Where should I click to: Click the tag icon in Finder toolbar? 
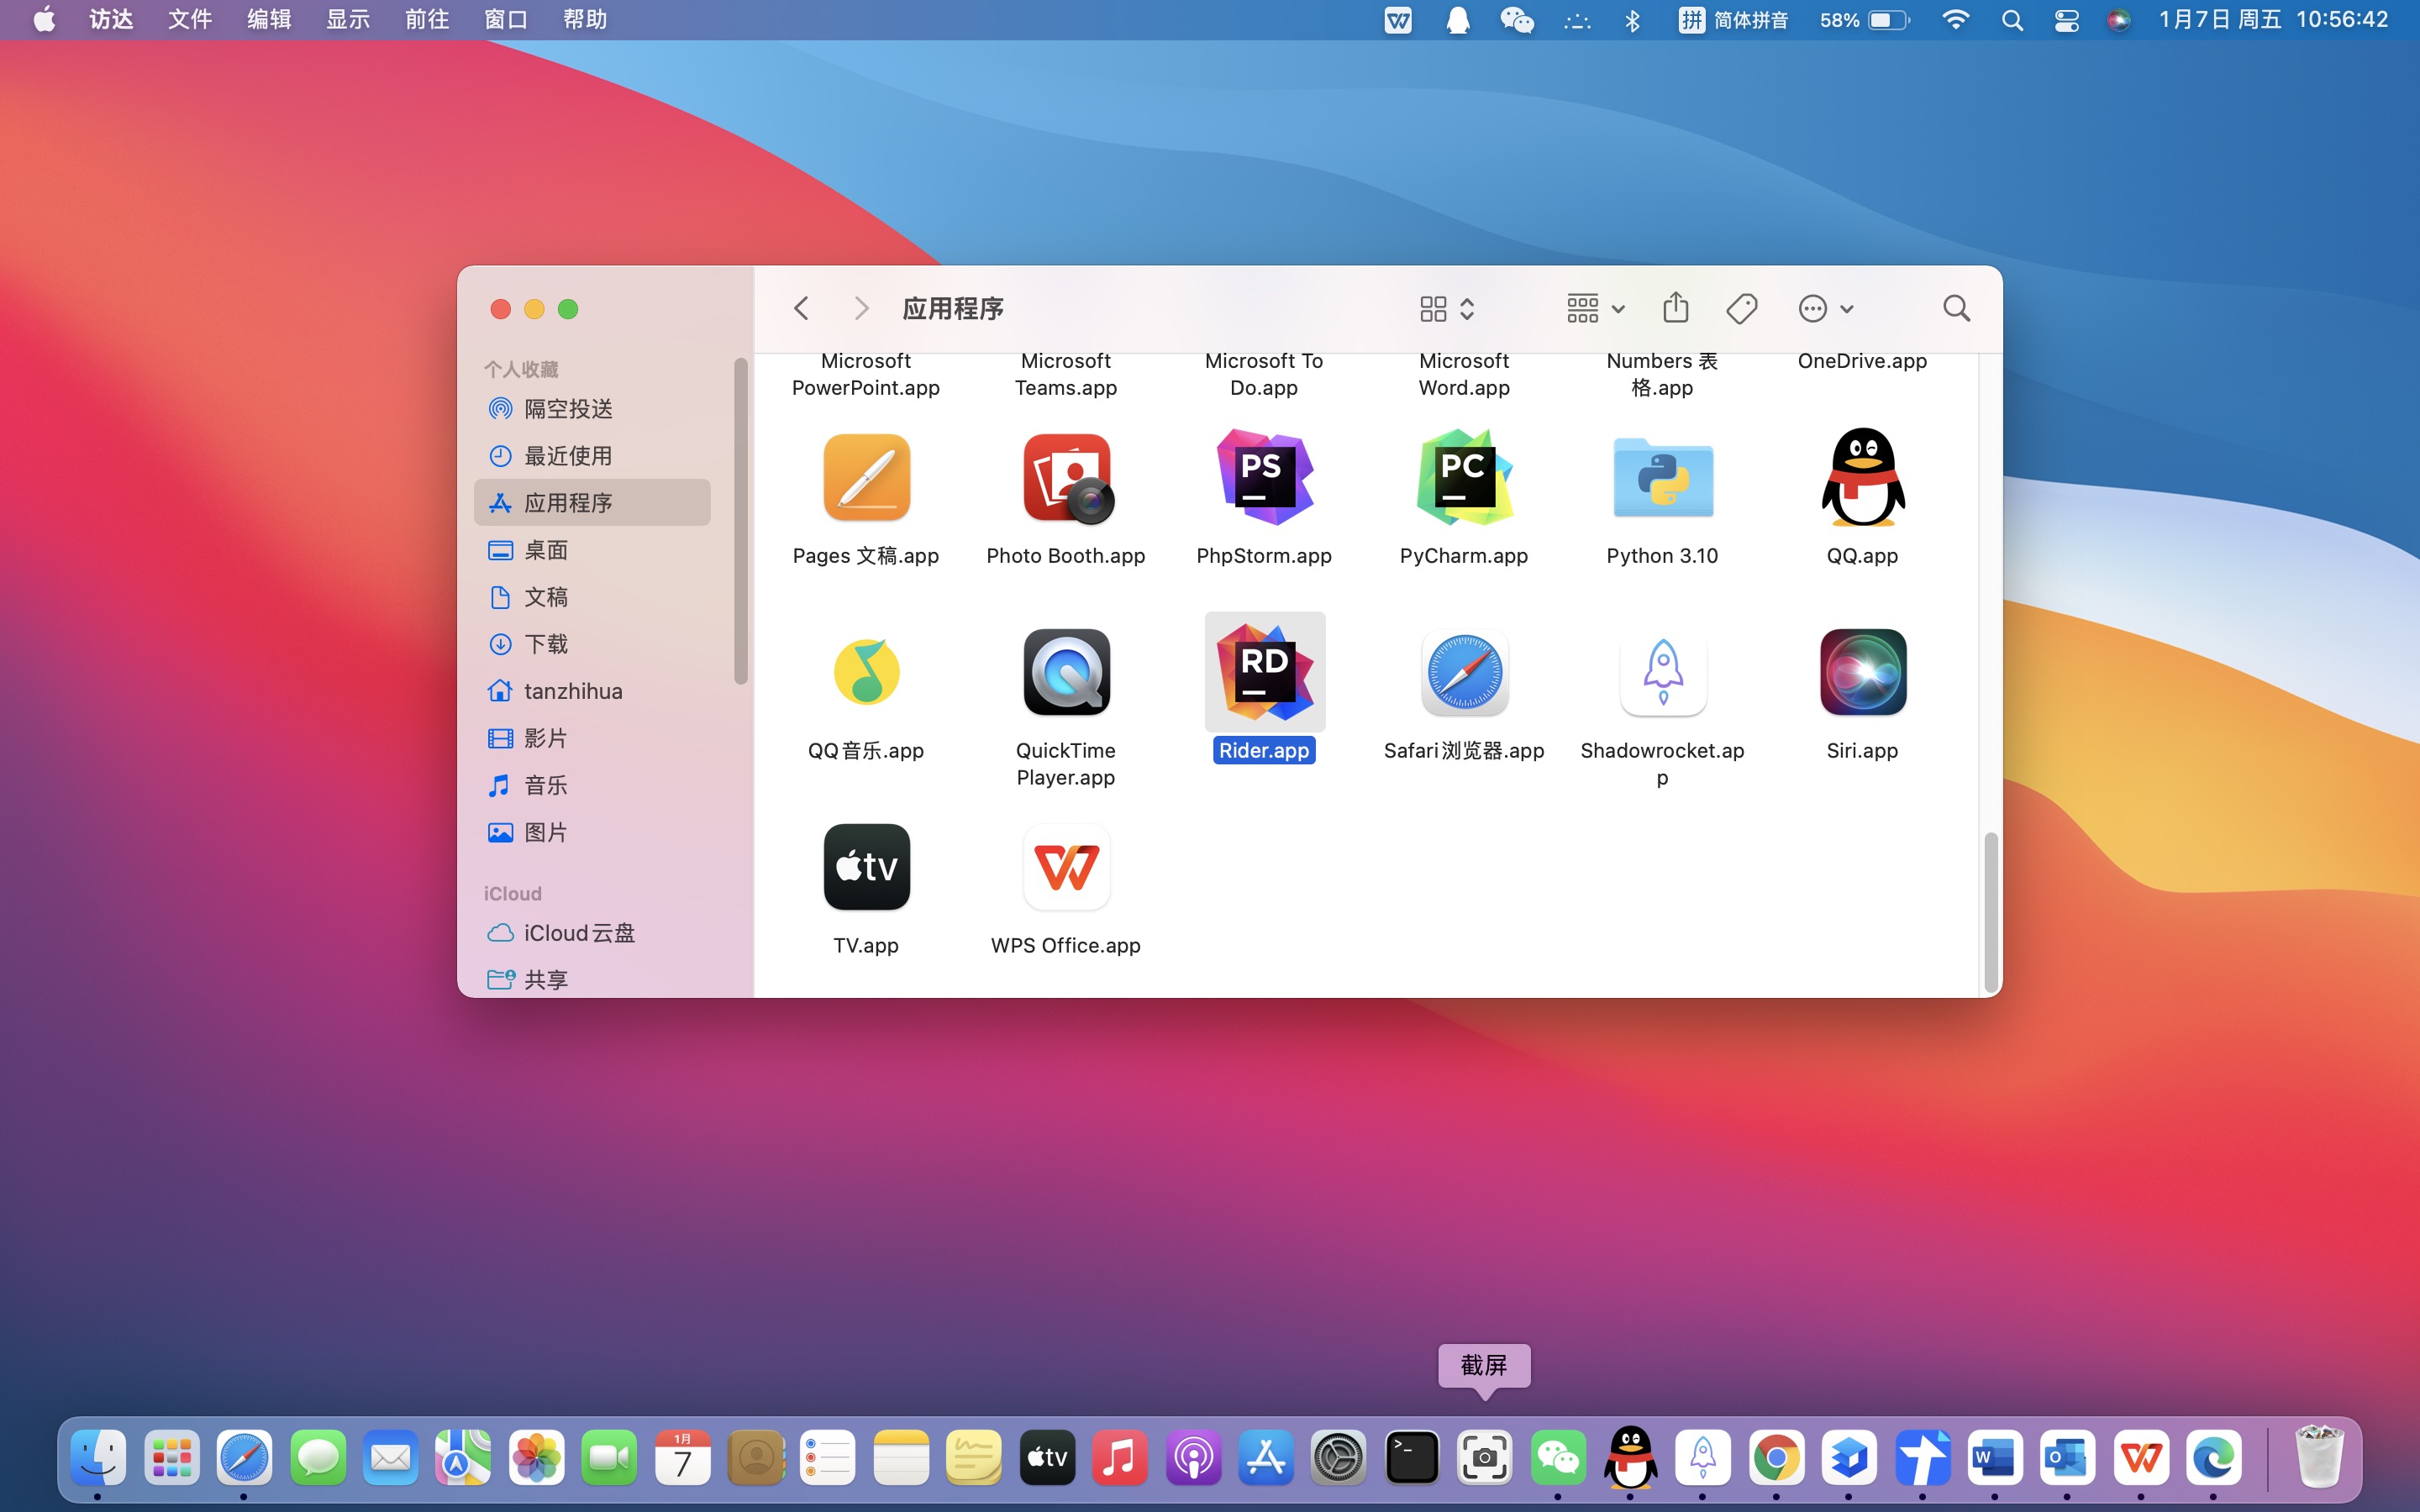coord(1741,308)
